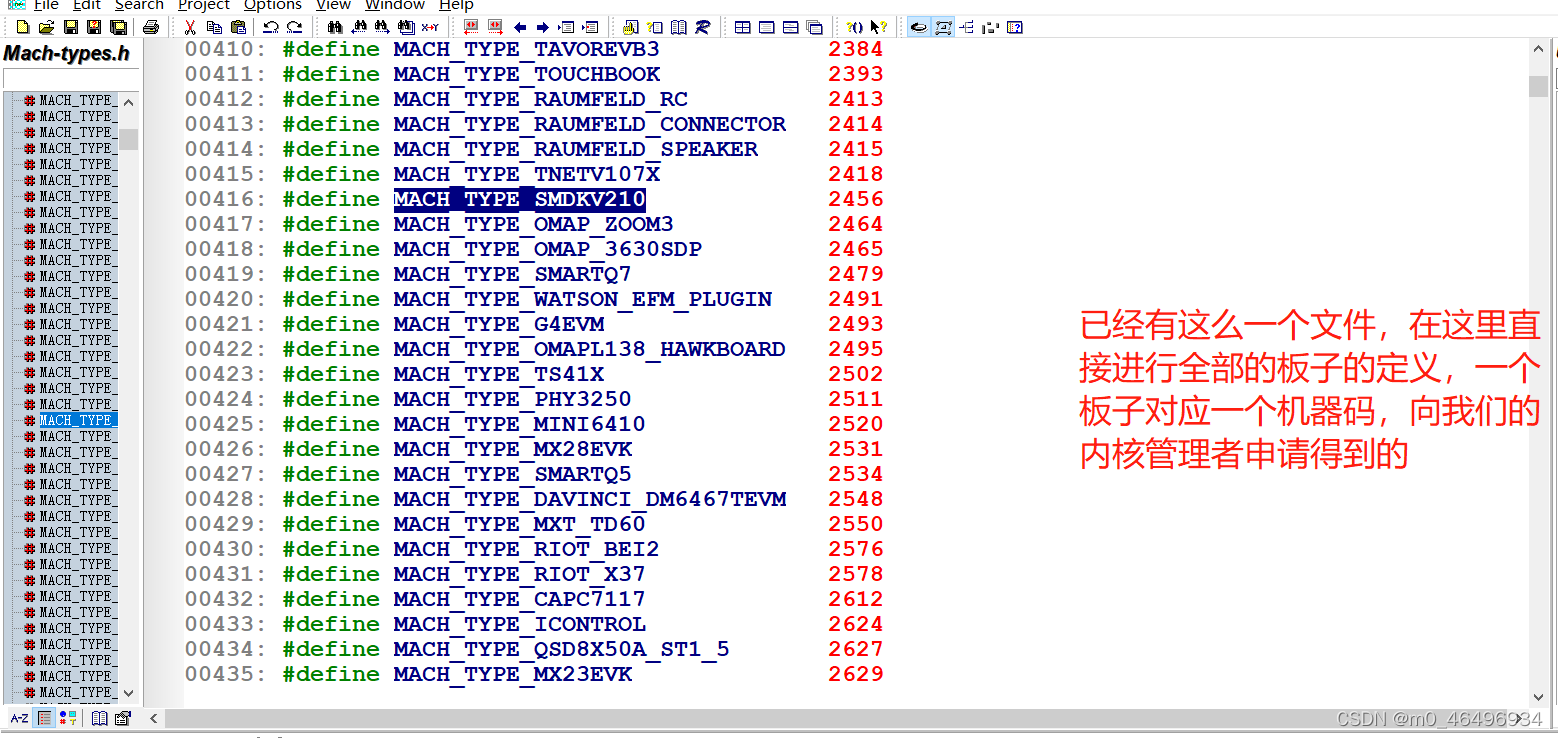
Task: Create a new file with toolbar icon
Action: click(x=22, y=27)
